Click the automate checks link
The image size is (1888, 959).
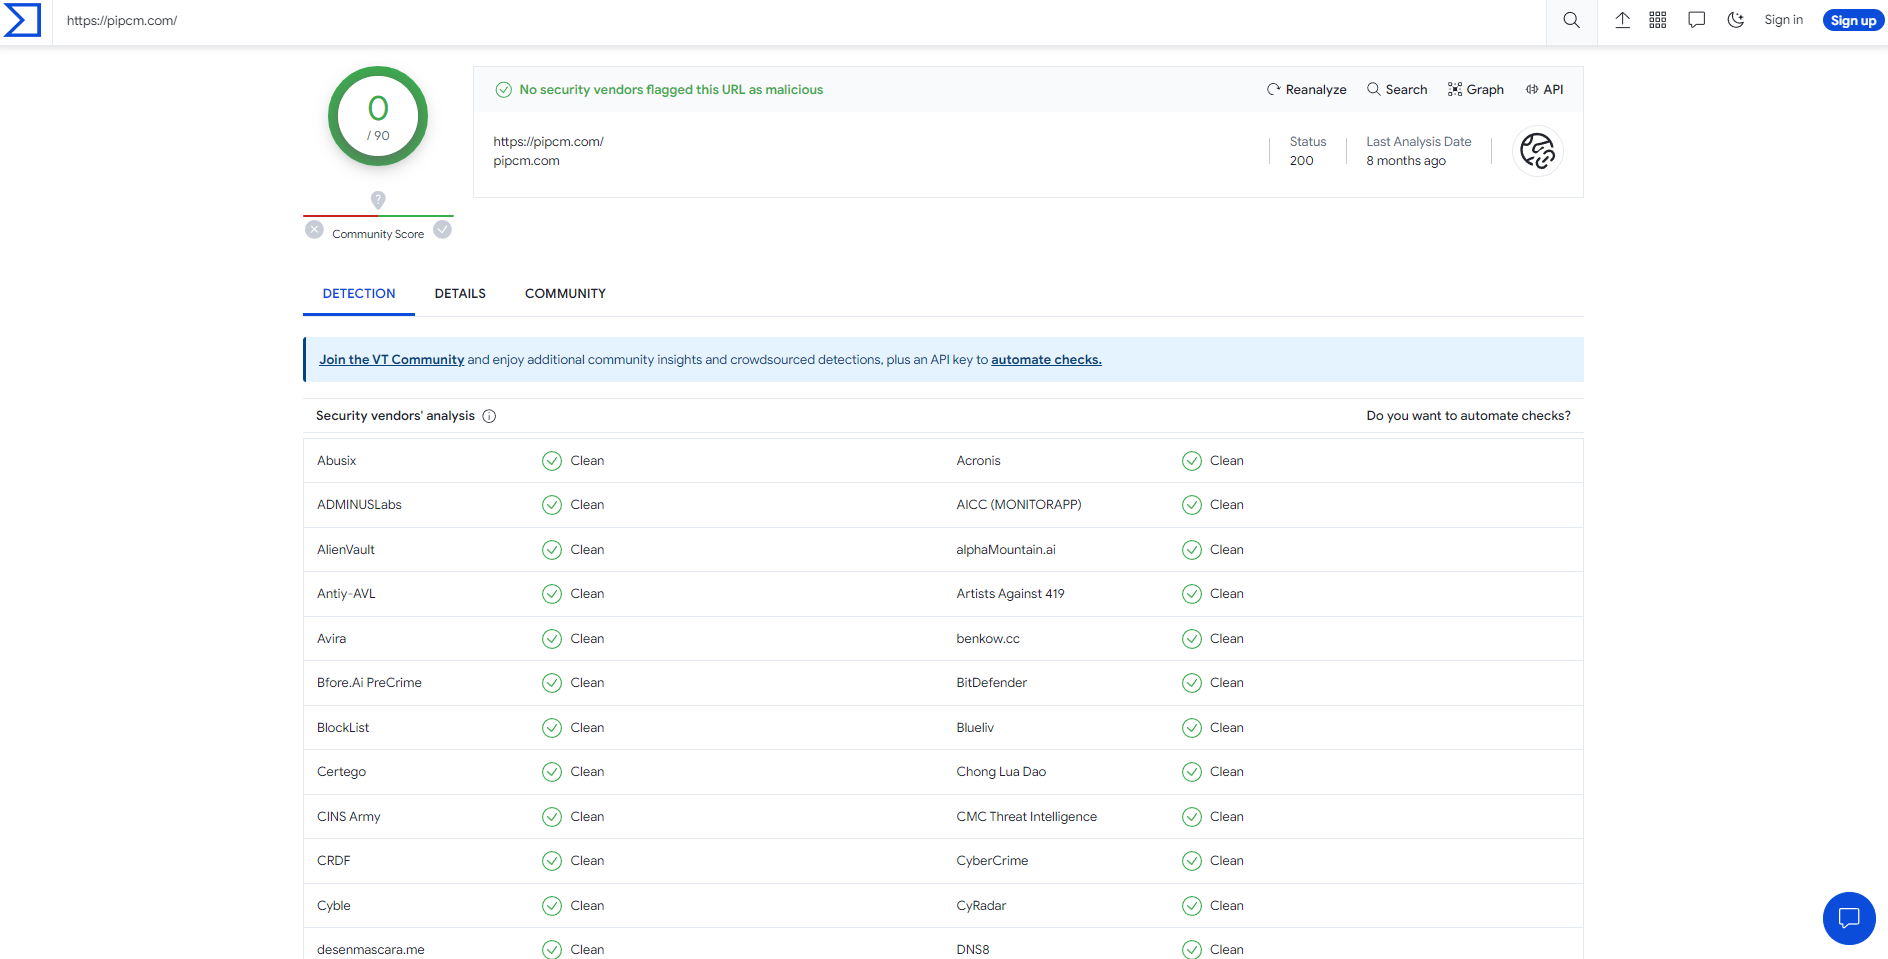click(1046, 360)
